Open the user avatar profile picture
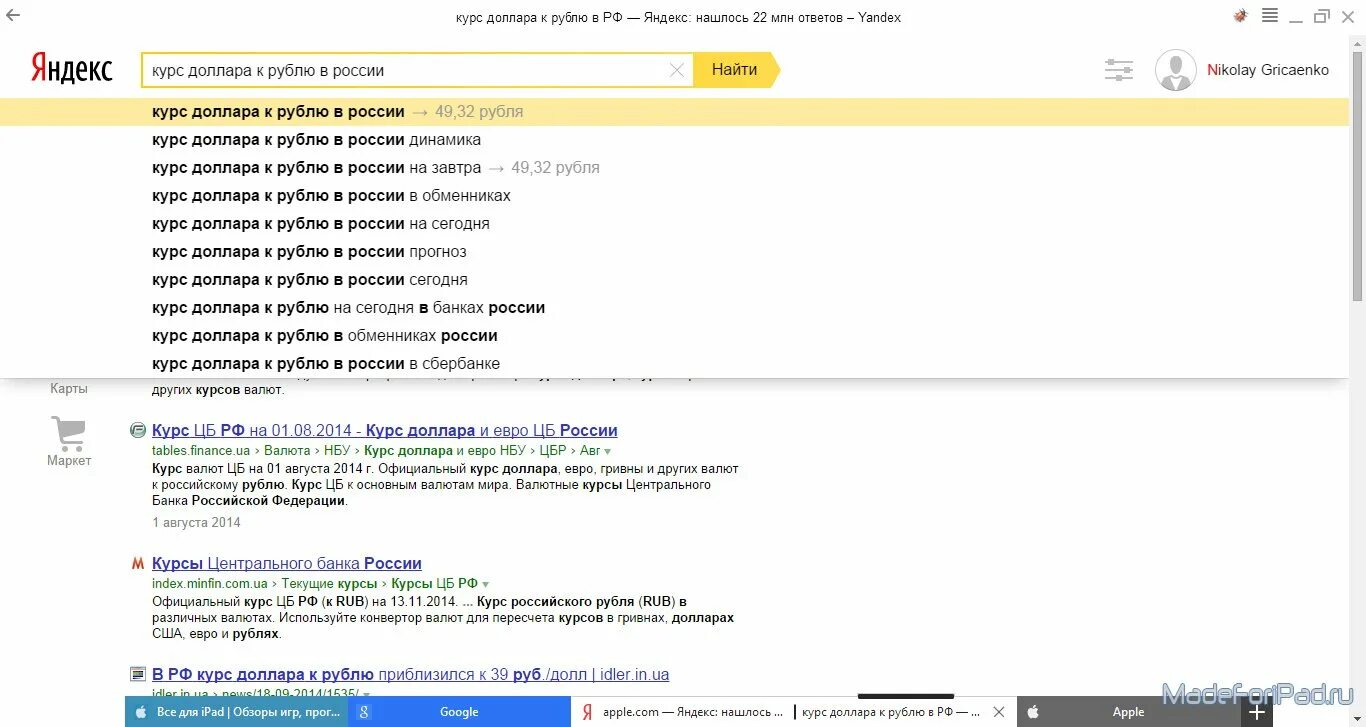The height and width of the screenshot is (727, 1366). click(x=1175, y=70)
